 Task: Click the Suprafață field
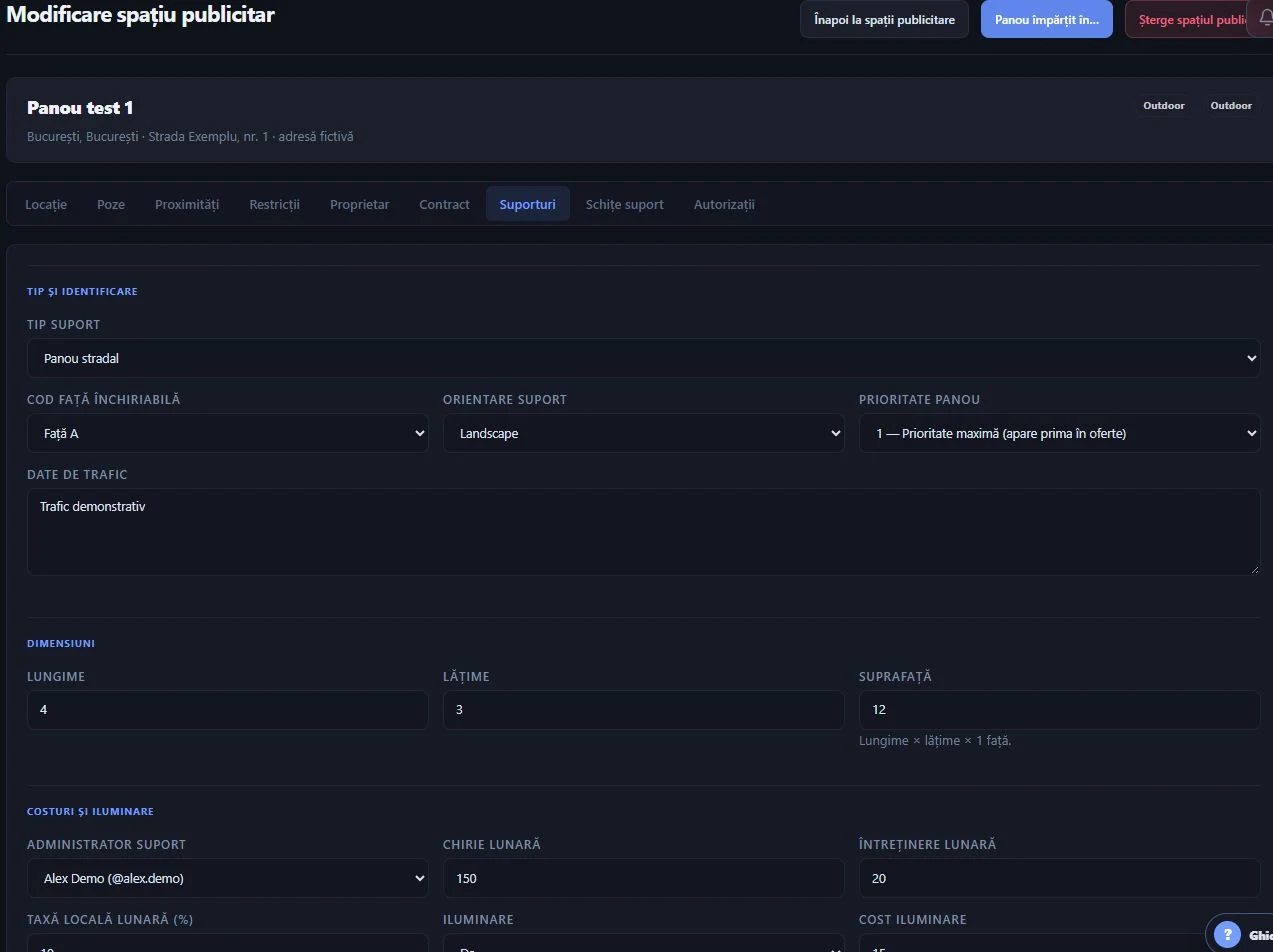pyautogui.click(x=1060, y=710)
